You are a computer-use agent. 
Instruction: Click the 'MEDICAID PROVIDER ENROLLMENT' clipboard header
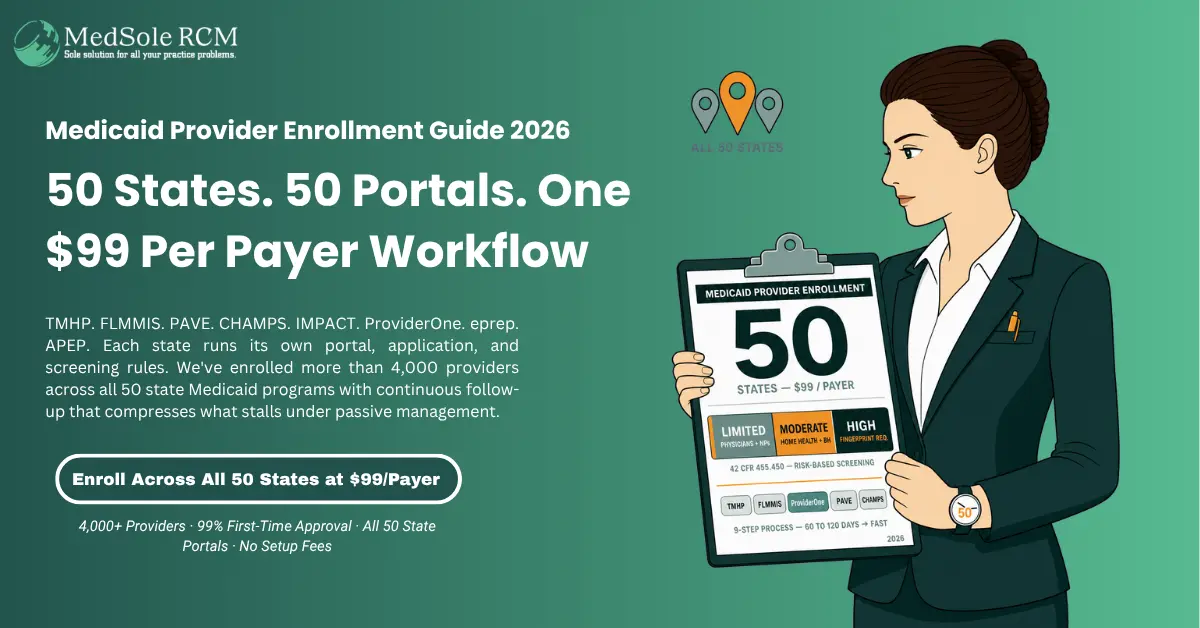point(783,291)
